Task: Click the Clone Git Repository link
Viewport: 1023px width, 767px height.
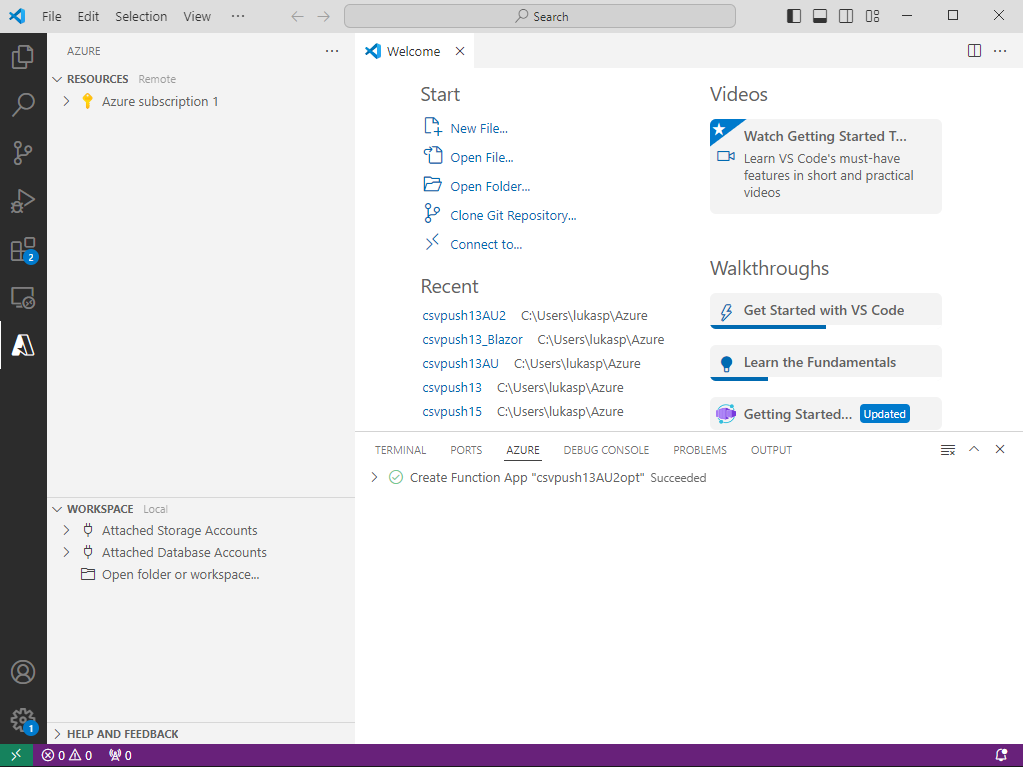Action: tap(513, 215)
